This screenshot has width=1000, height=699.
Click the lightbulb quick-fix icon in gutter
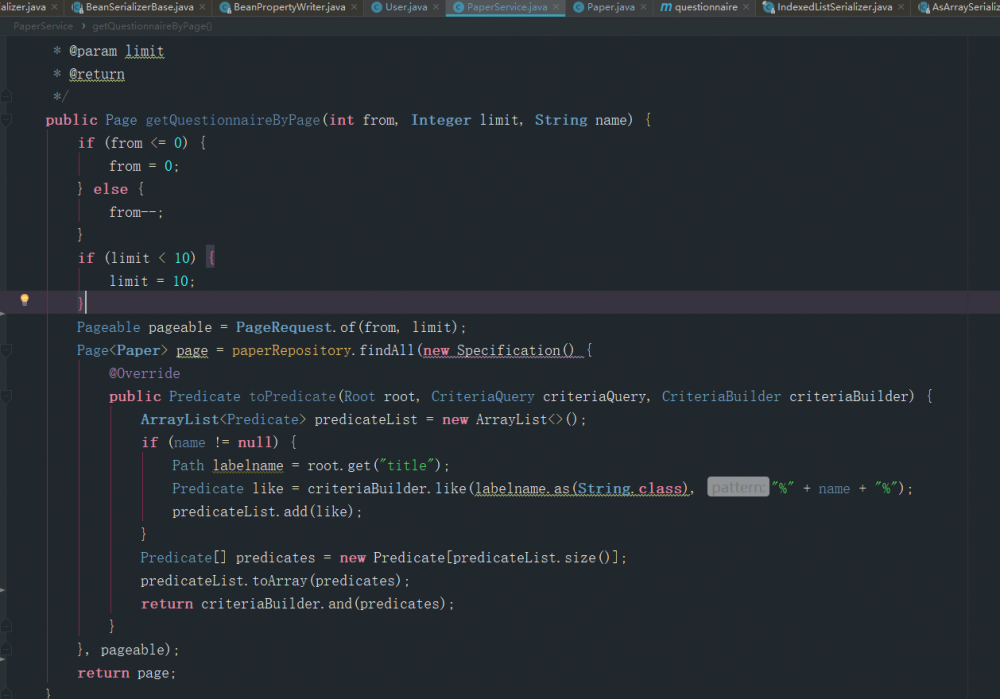(25, 300)
